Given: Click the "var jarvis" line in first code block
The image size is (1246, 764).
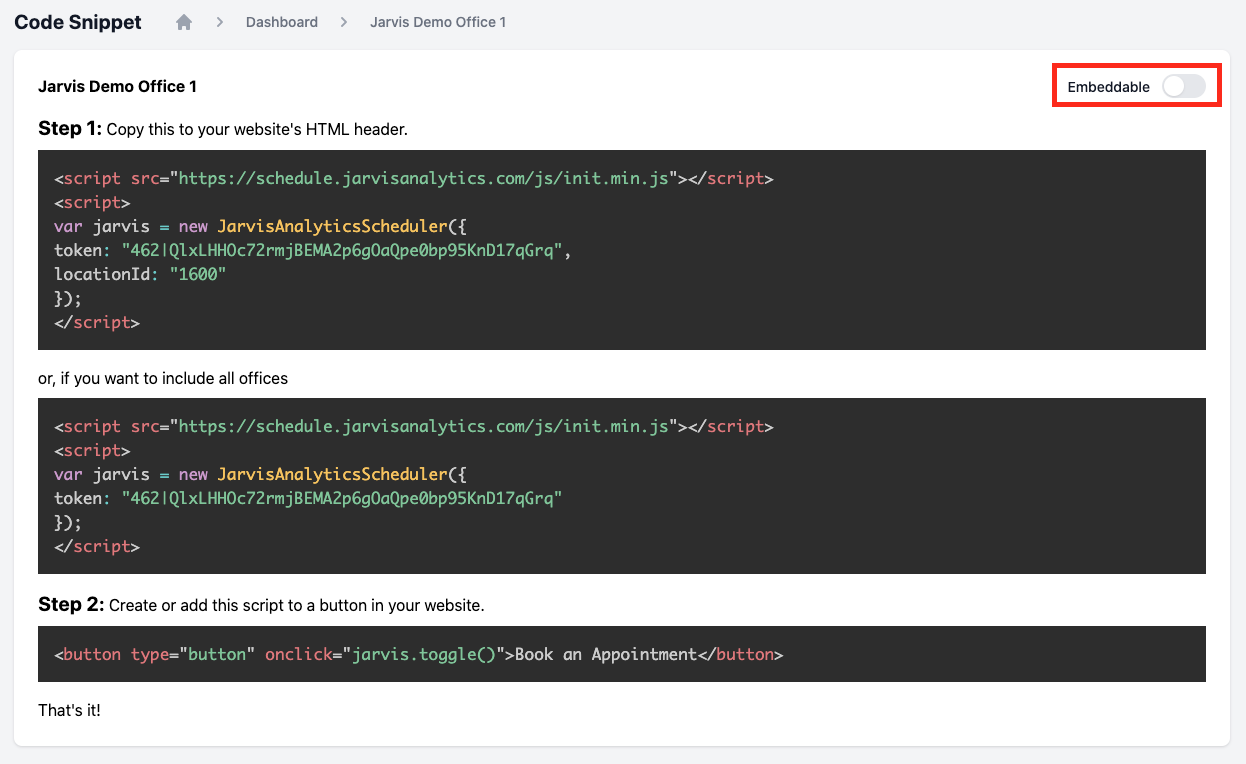Looking at the screenshot, I should pos(261,226).
